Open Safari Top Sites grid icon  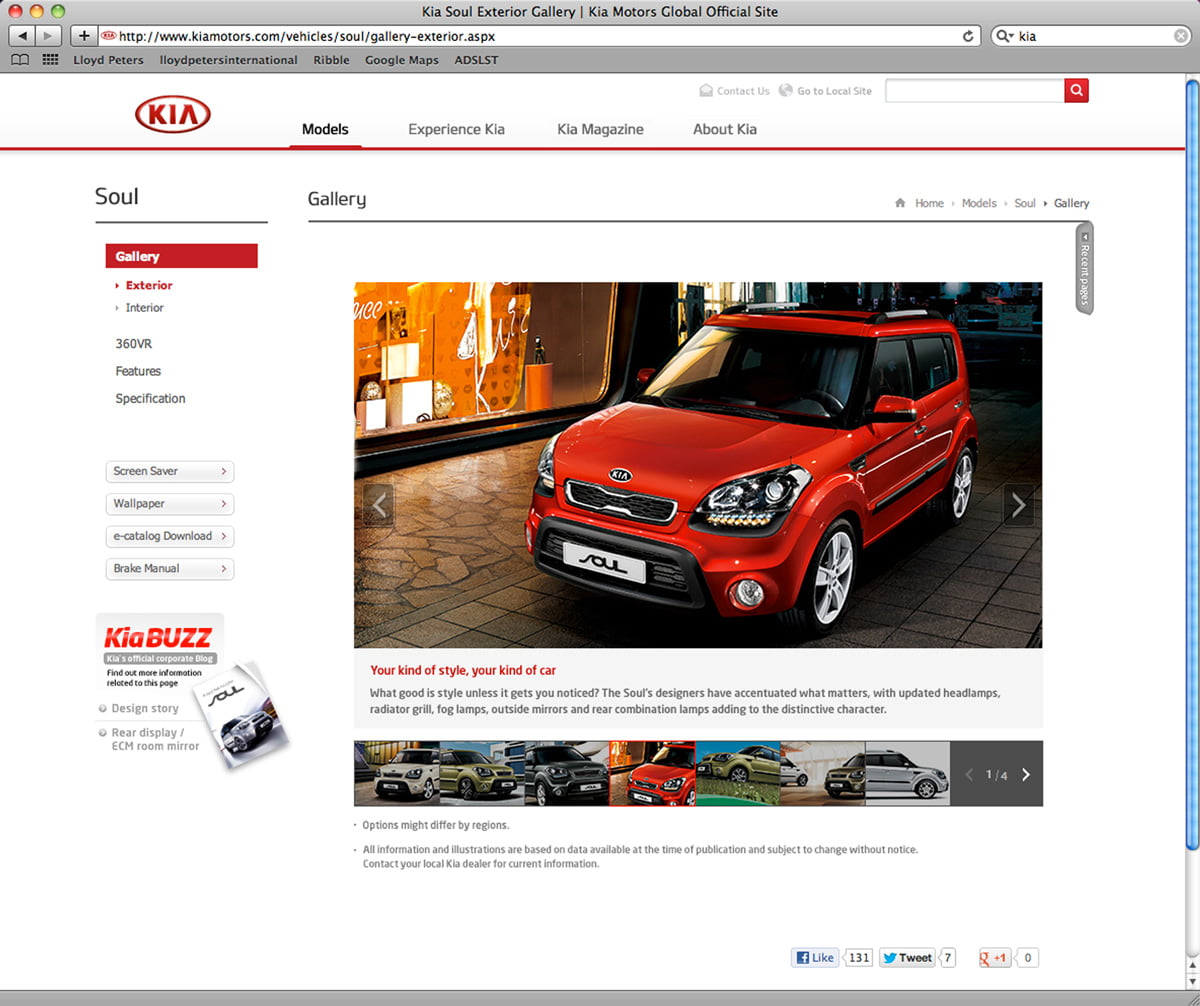pyautogui.click(x=50, y=60)
